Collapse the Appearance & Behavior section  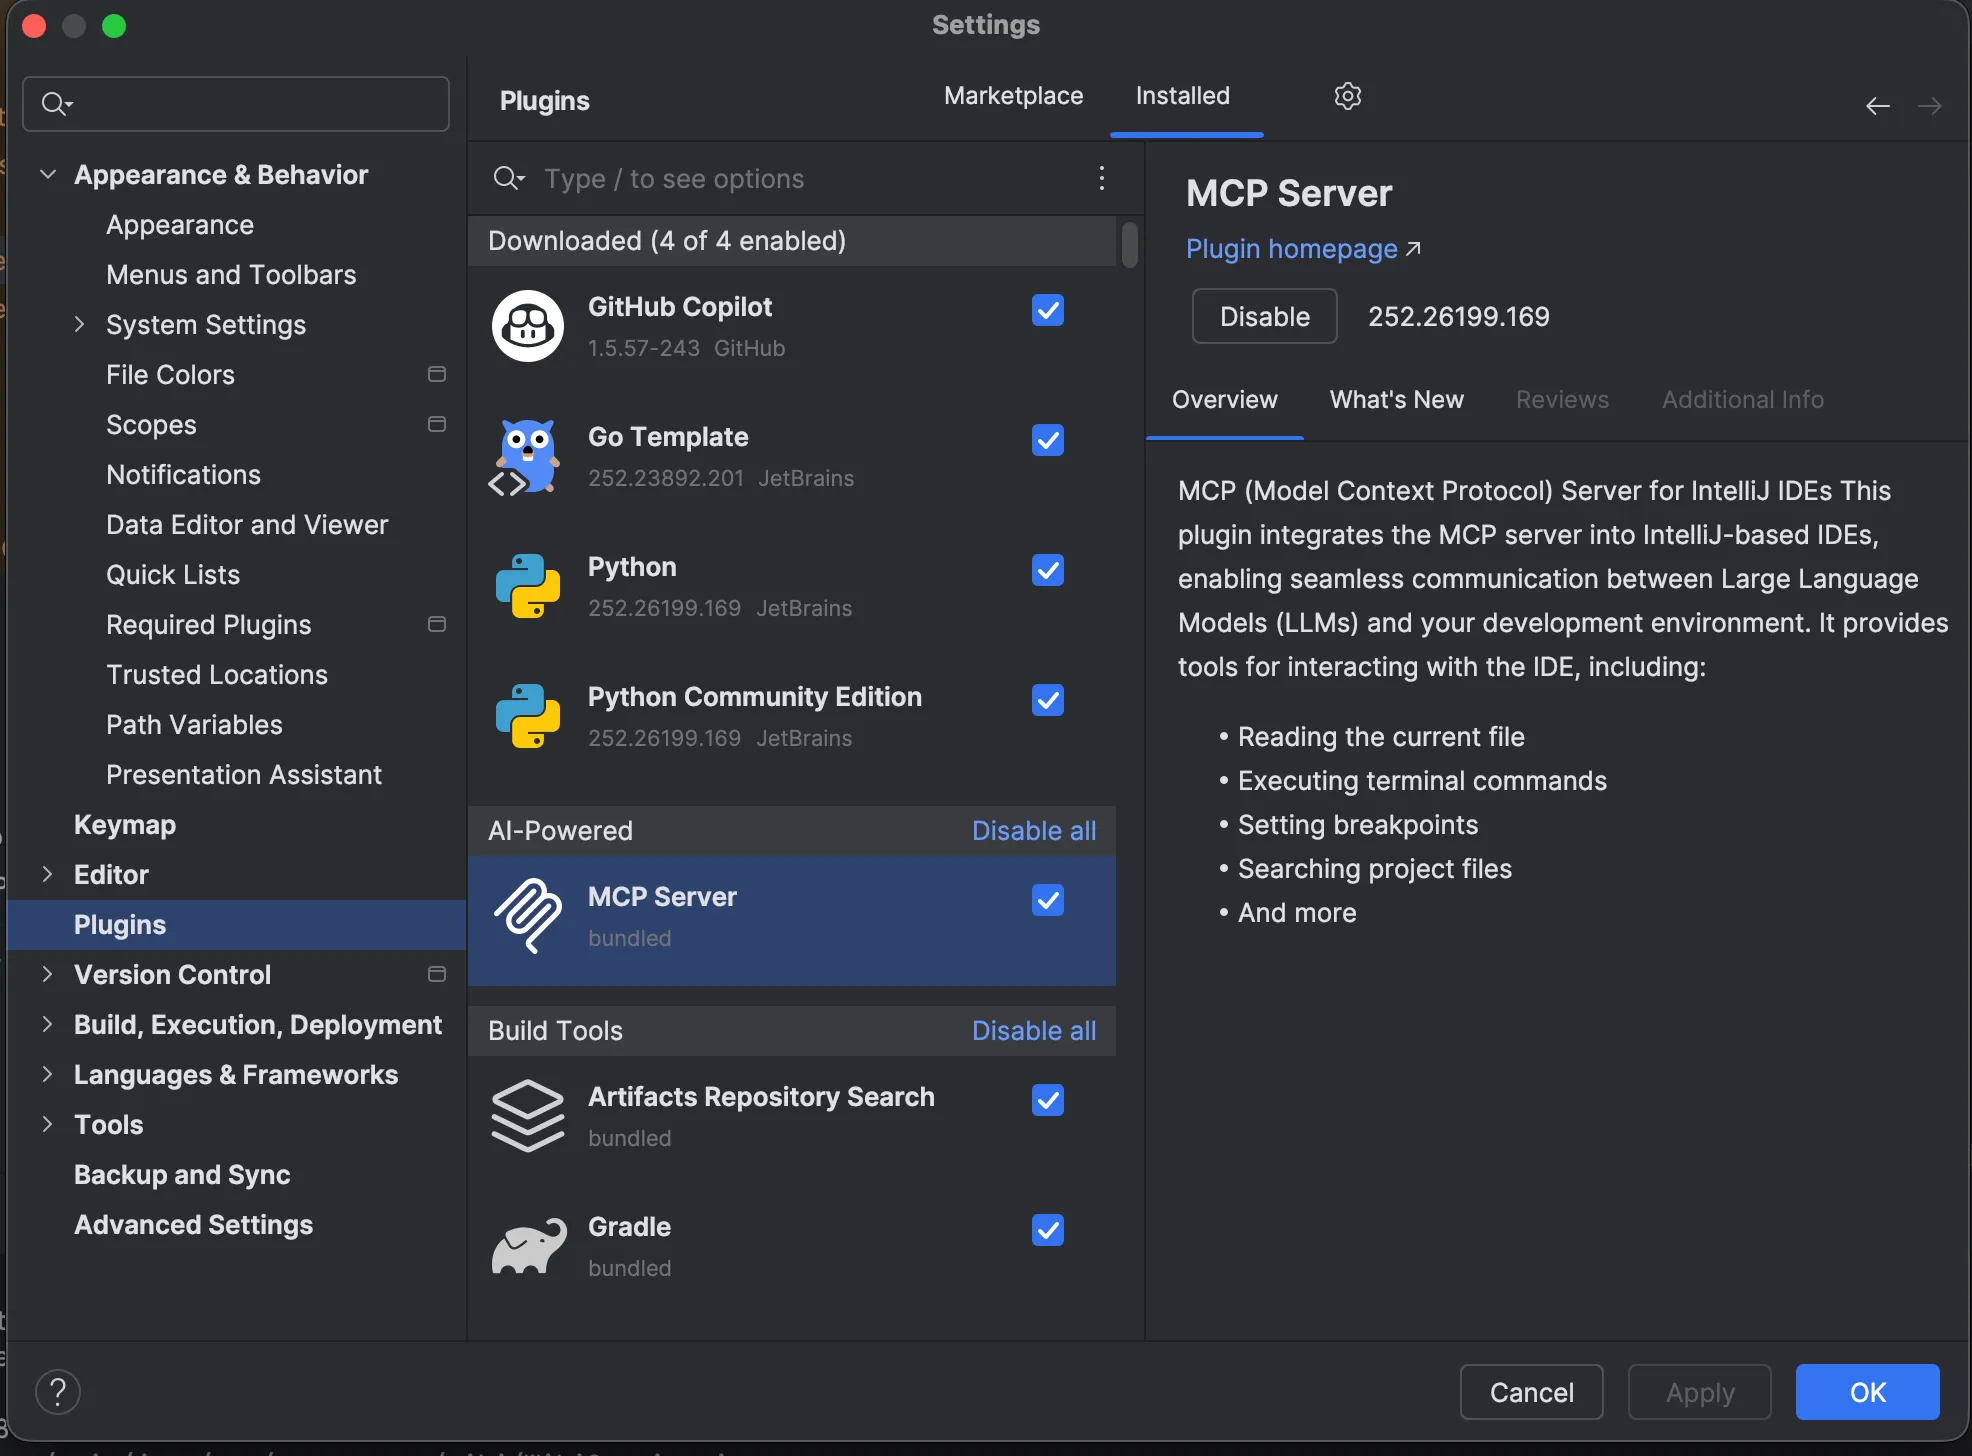click(47, 174)
